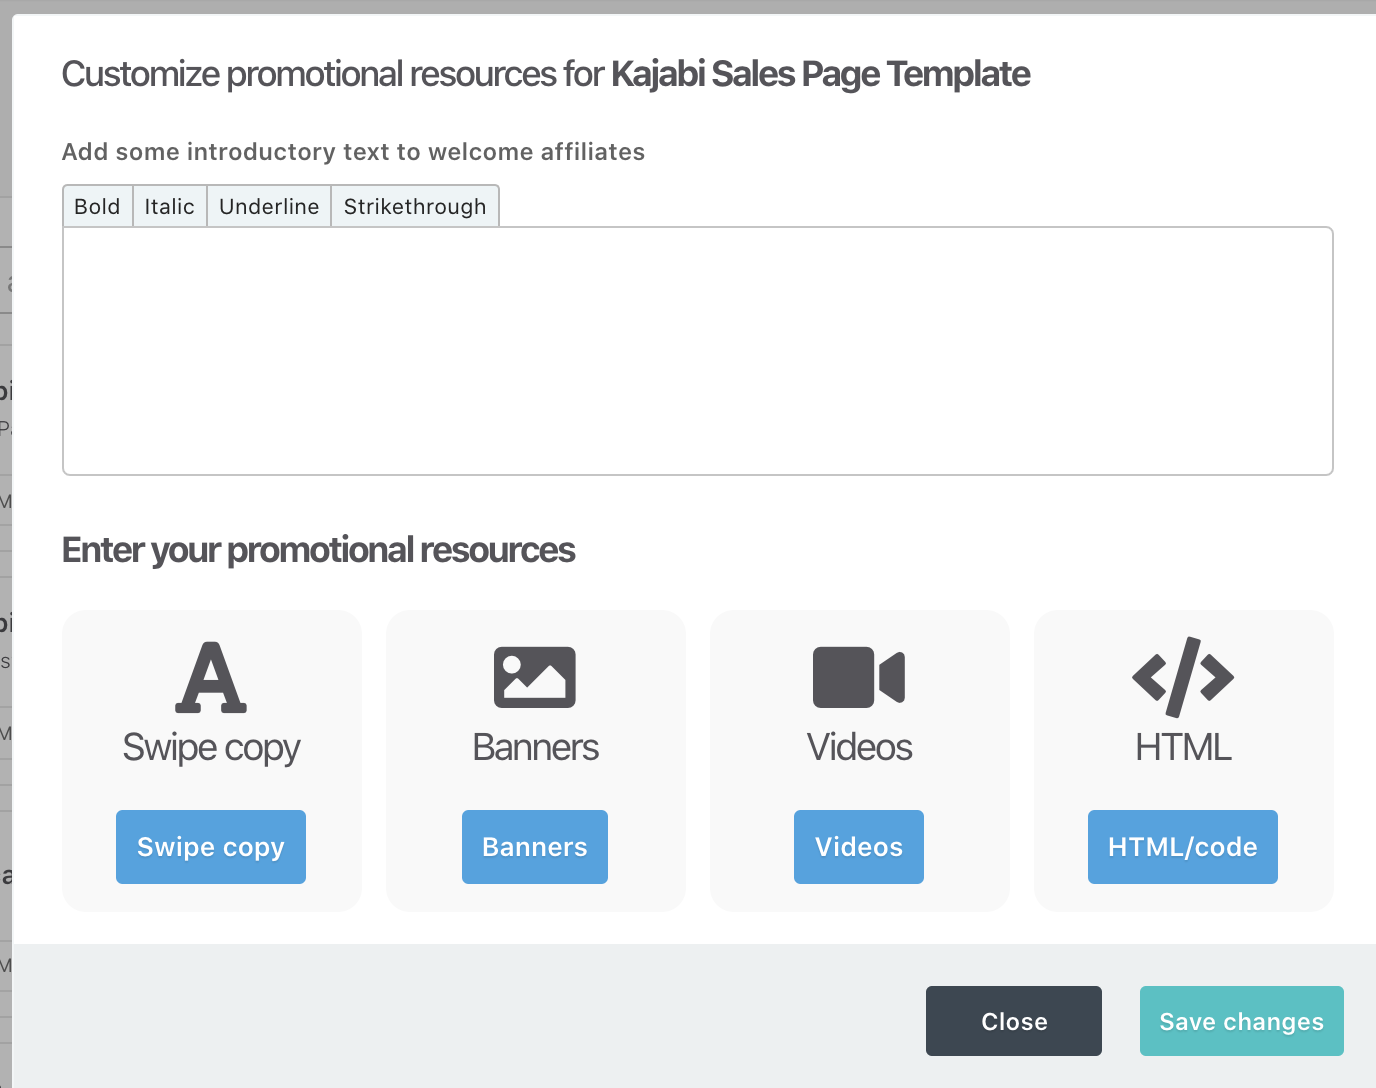1376x1088 pixels.
Task: Select the Swipe copy card title text
Action: click(211, 748)
